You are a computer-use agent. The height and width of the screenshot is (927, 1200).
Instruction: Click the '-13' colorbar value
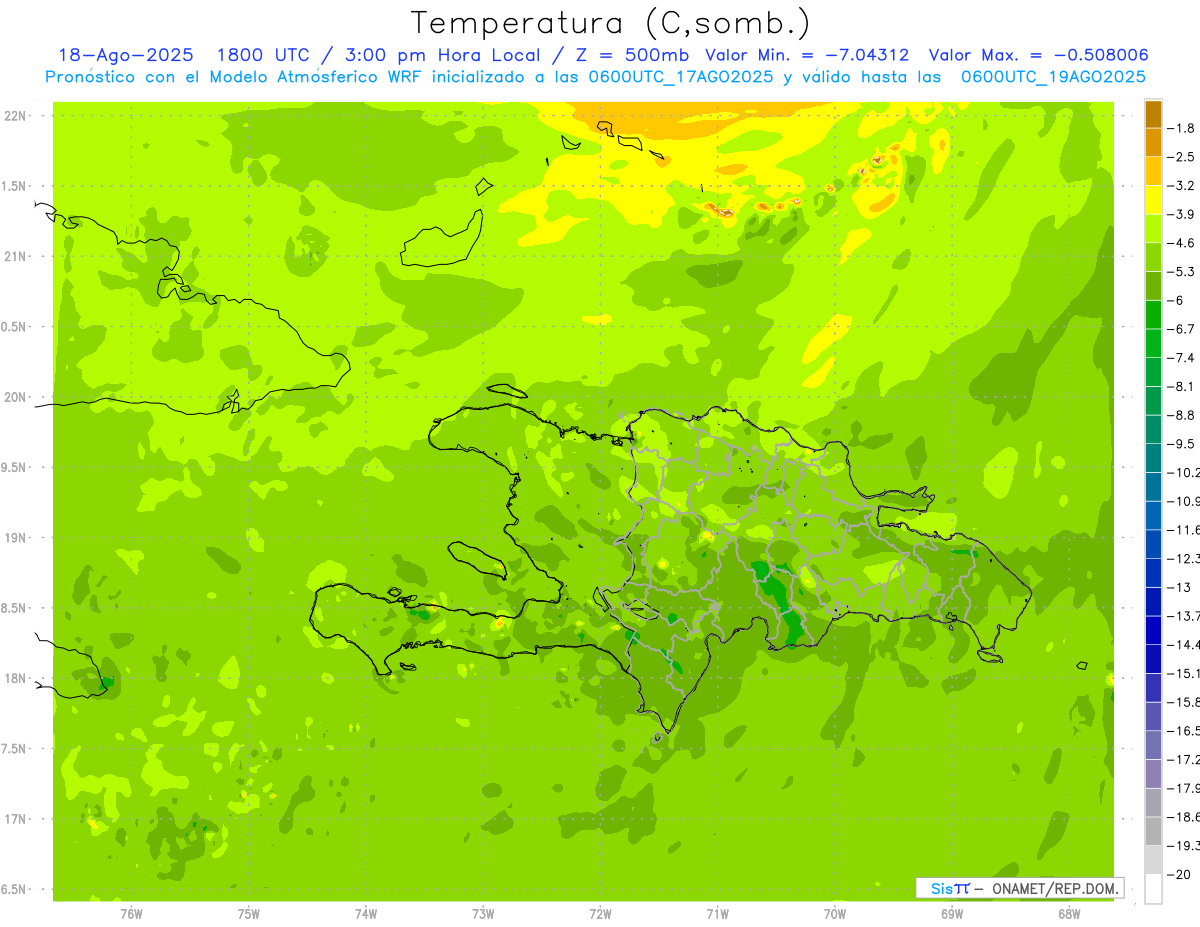point(1180,587)
